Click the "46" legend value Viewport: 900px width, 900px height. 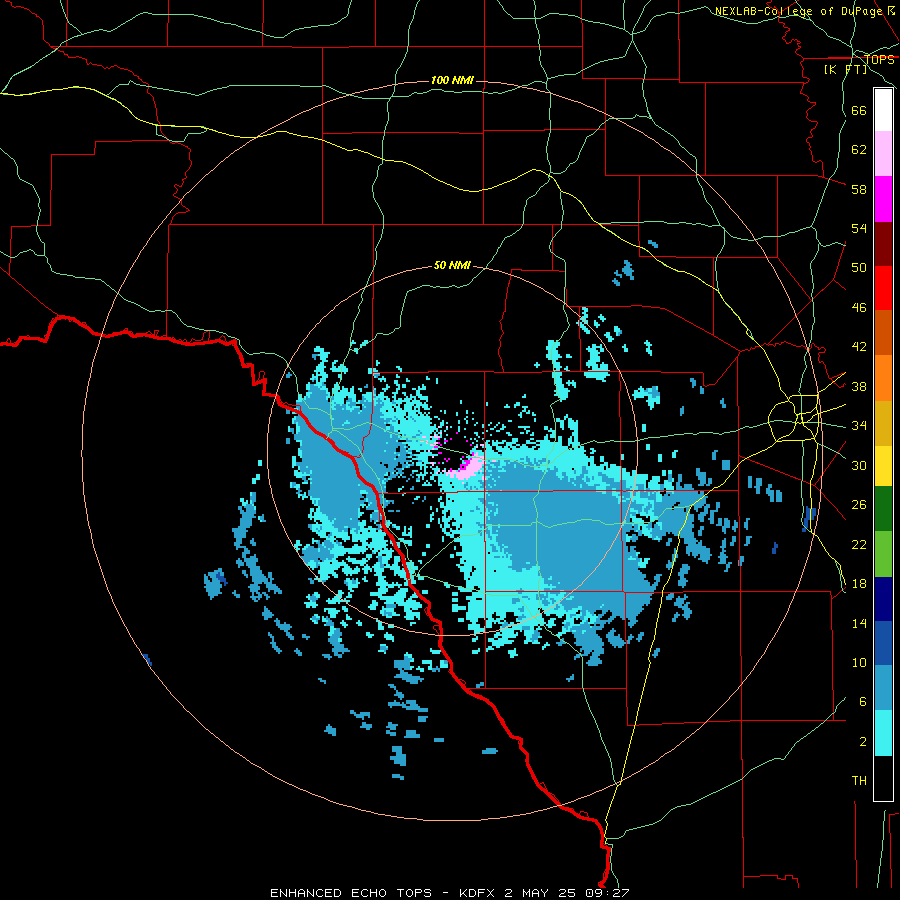[859, 308]
